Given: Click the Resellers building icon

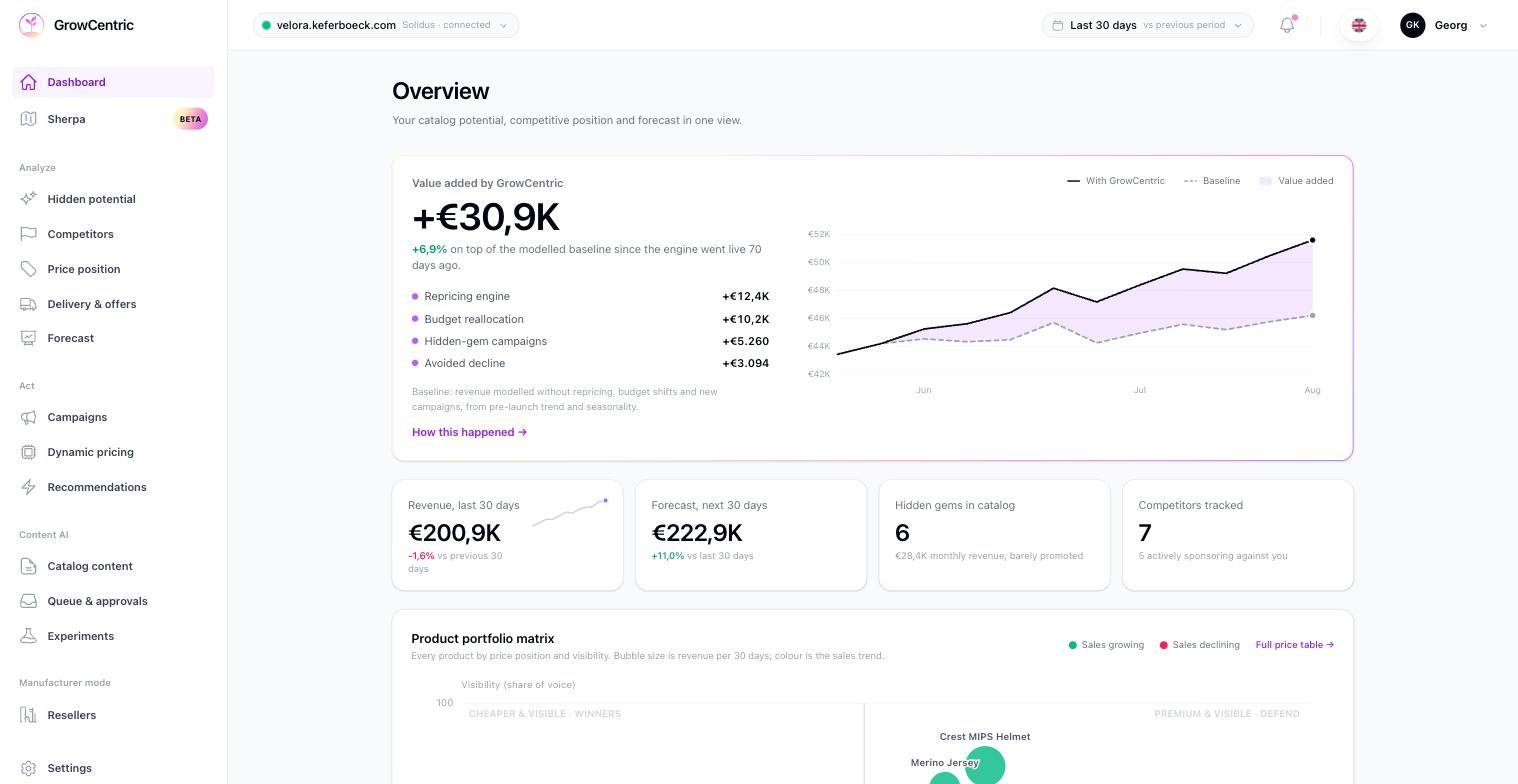Looking at the screenshot, I should [28, 715].
